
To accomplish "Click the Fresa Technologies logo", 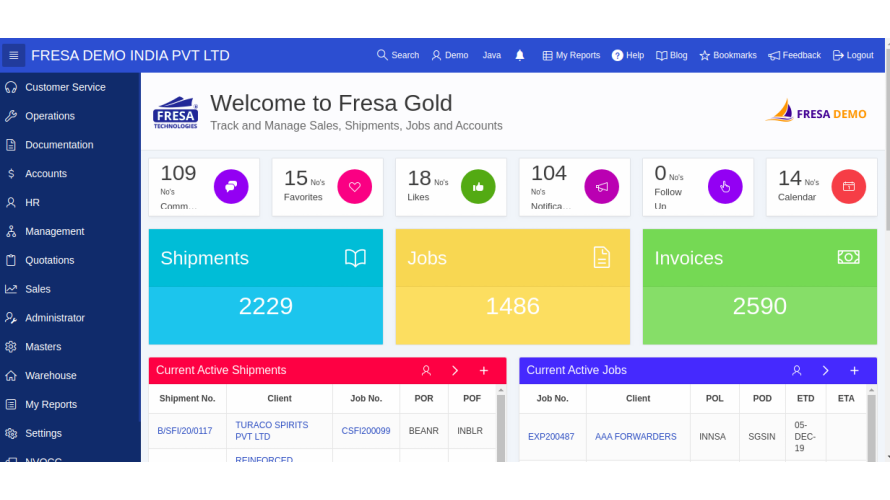I will pos(175,113).
